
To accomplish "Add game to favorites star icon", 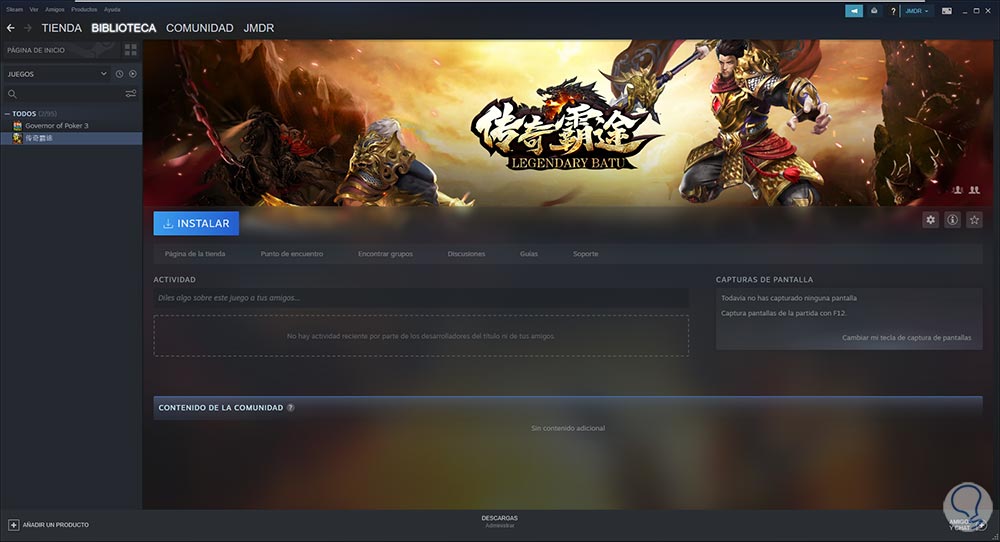I will pyautogui.click(x=974, y=220).
